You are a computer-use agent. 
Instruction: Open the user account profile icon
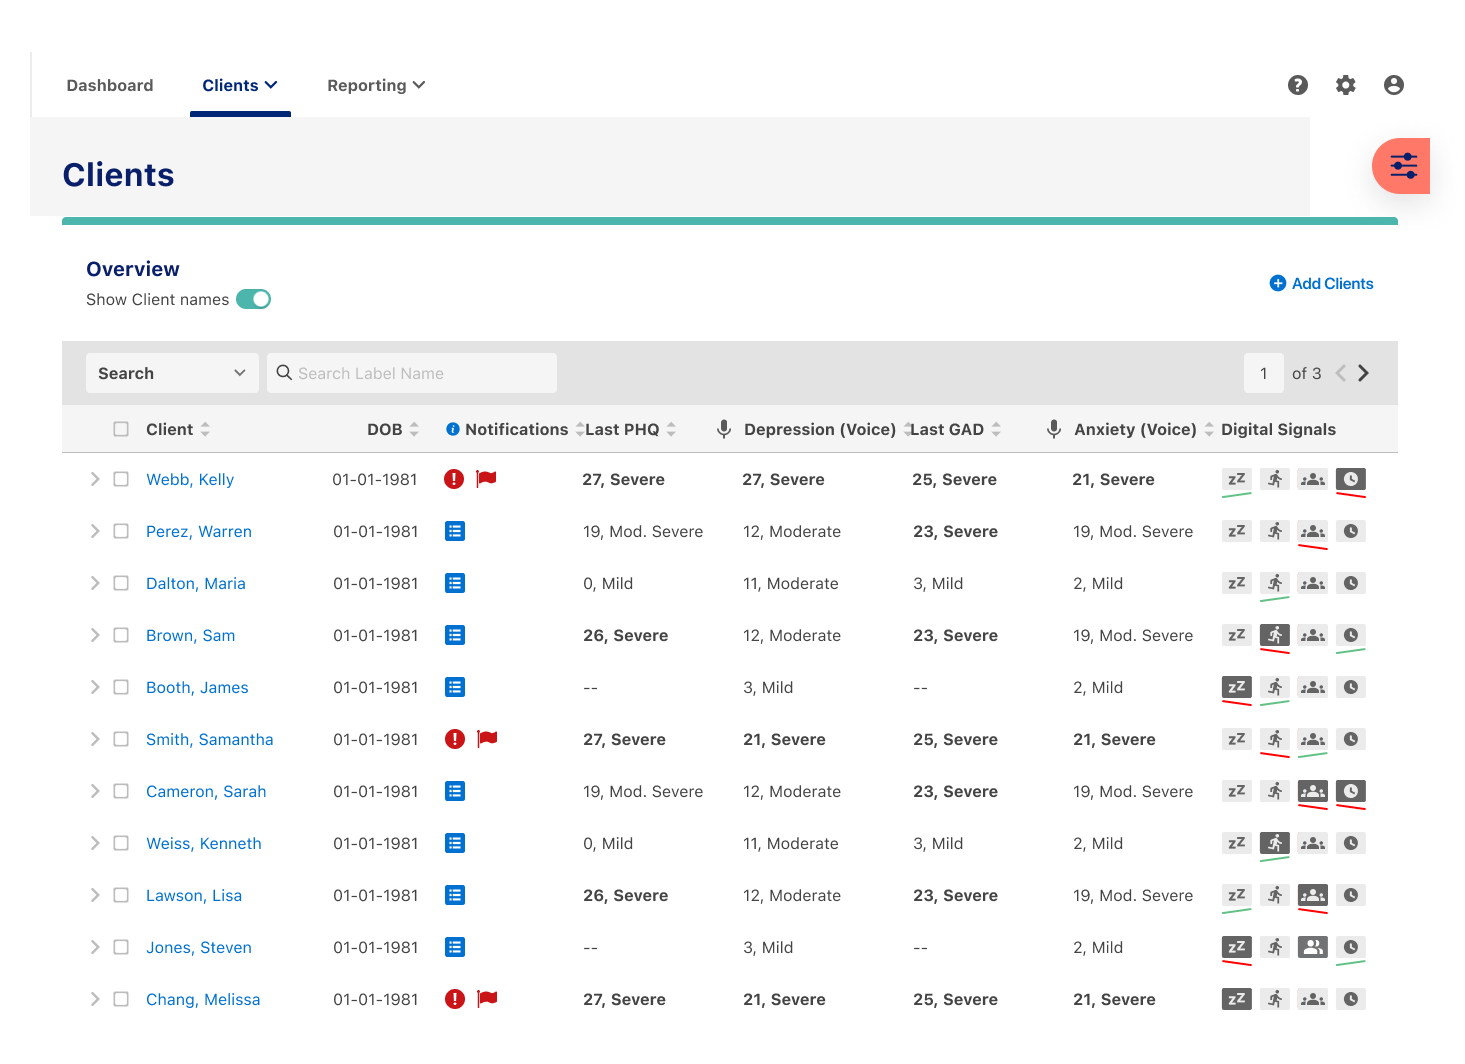click(1394, 85)
